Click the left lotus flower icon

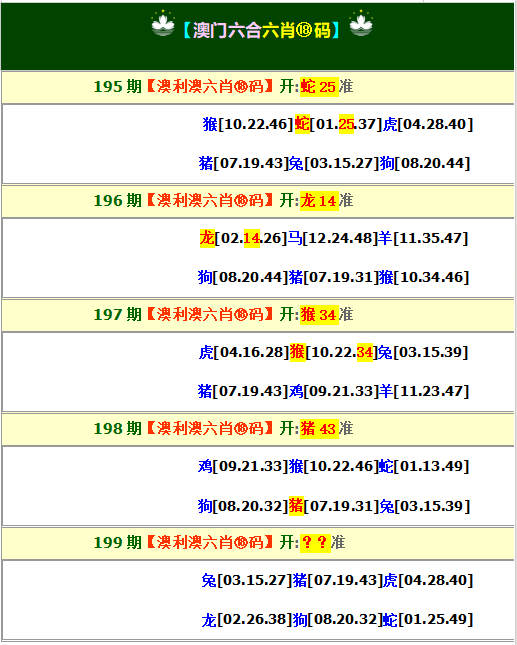(x=163, y=24)
